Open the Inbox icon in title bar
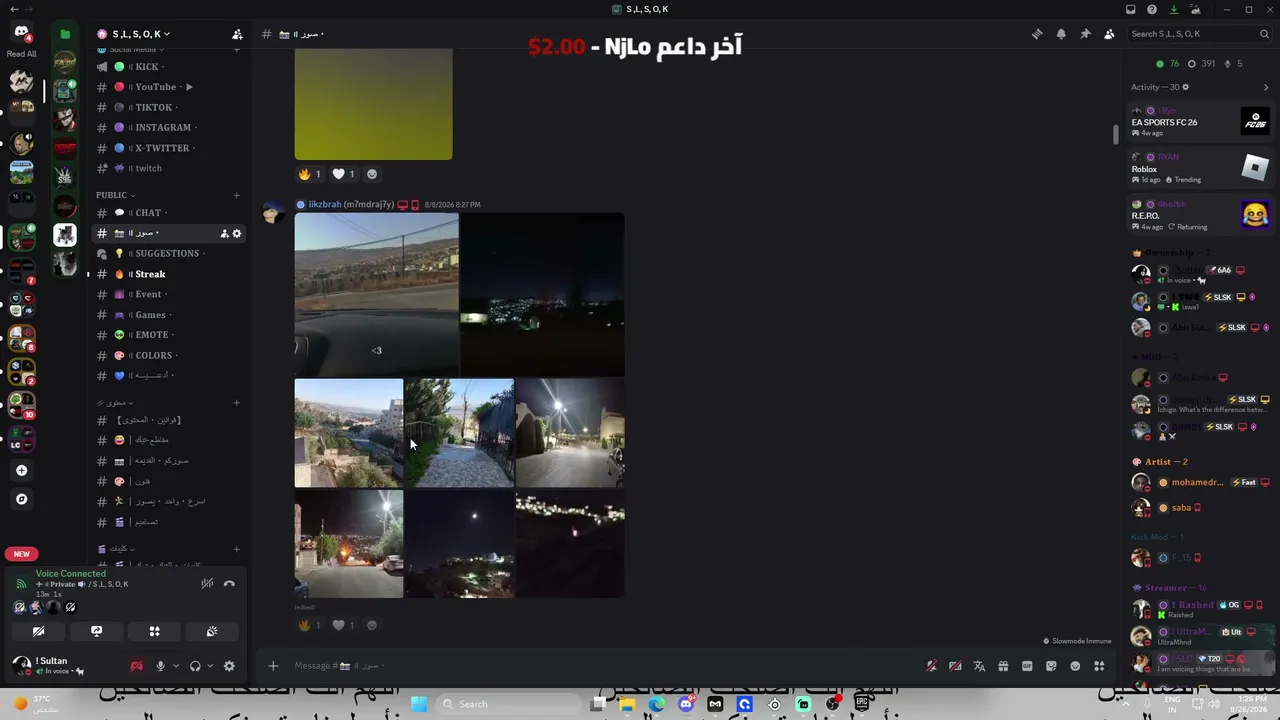Viewport: 1280px width, 720px height. click(x=1131, y=10)
